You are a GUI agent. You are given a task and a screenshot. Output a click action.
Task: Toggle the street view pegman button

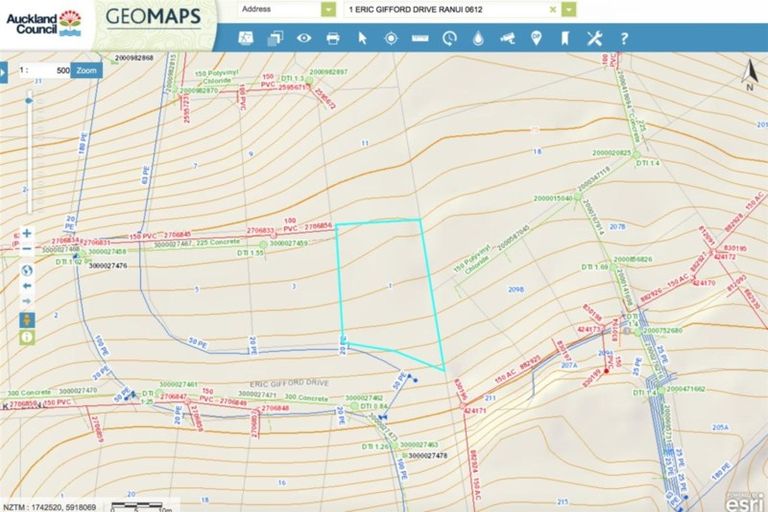point(27,319)
